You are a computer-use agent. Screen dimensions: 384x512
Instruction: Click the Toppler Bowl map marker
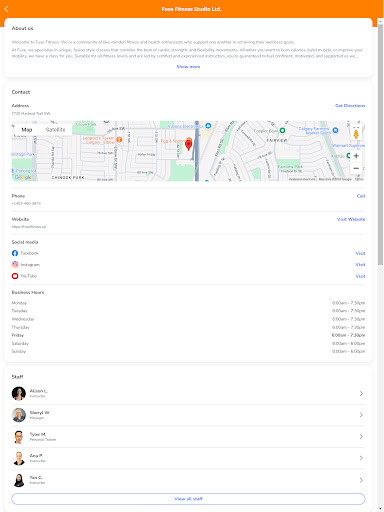coord(282,130)
